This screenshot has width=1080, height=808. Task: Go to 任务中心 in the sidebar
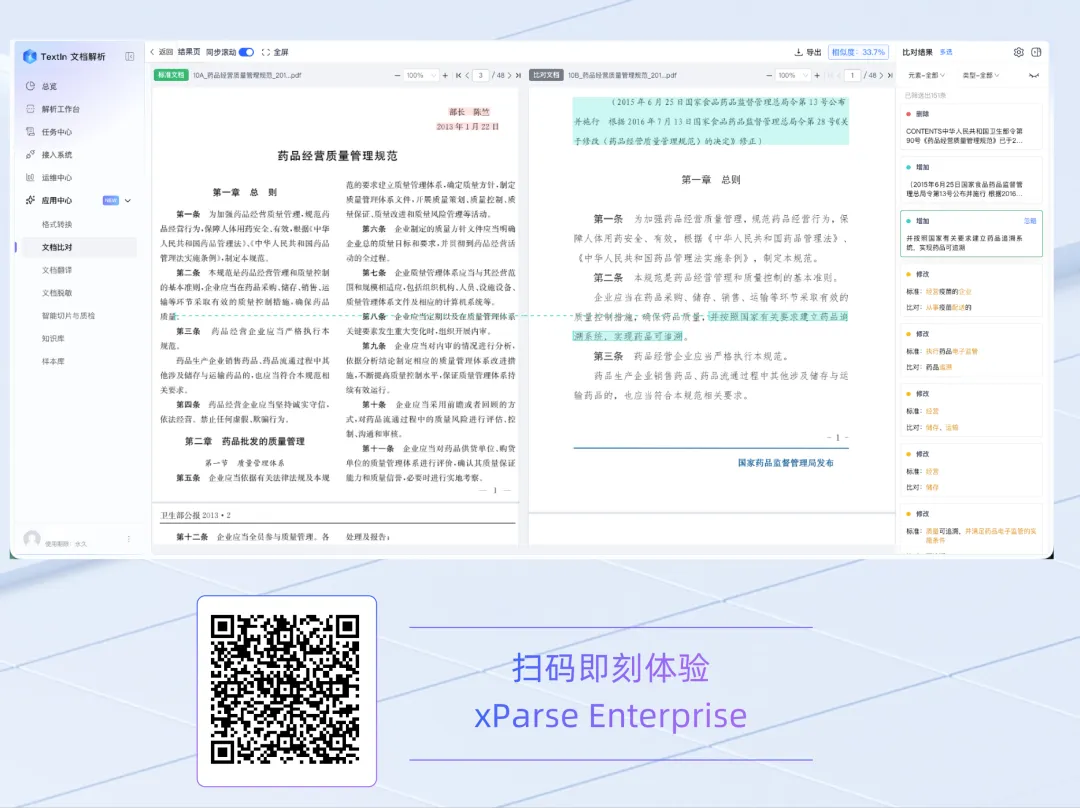tap(56, 132)
